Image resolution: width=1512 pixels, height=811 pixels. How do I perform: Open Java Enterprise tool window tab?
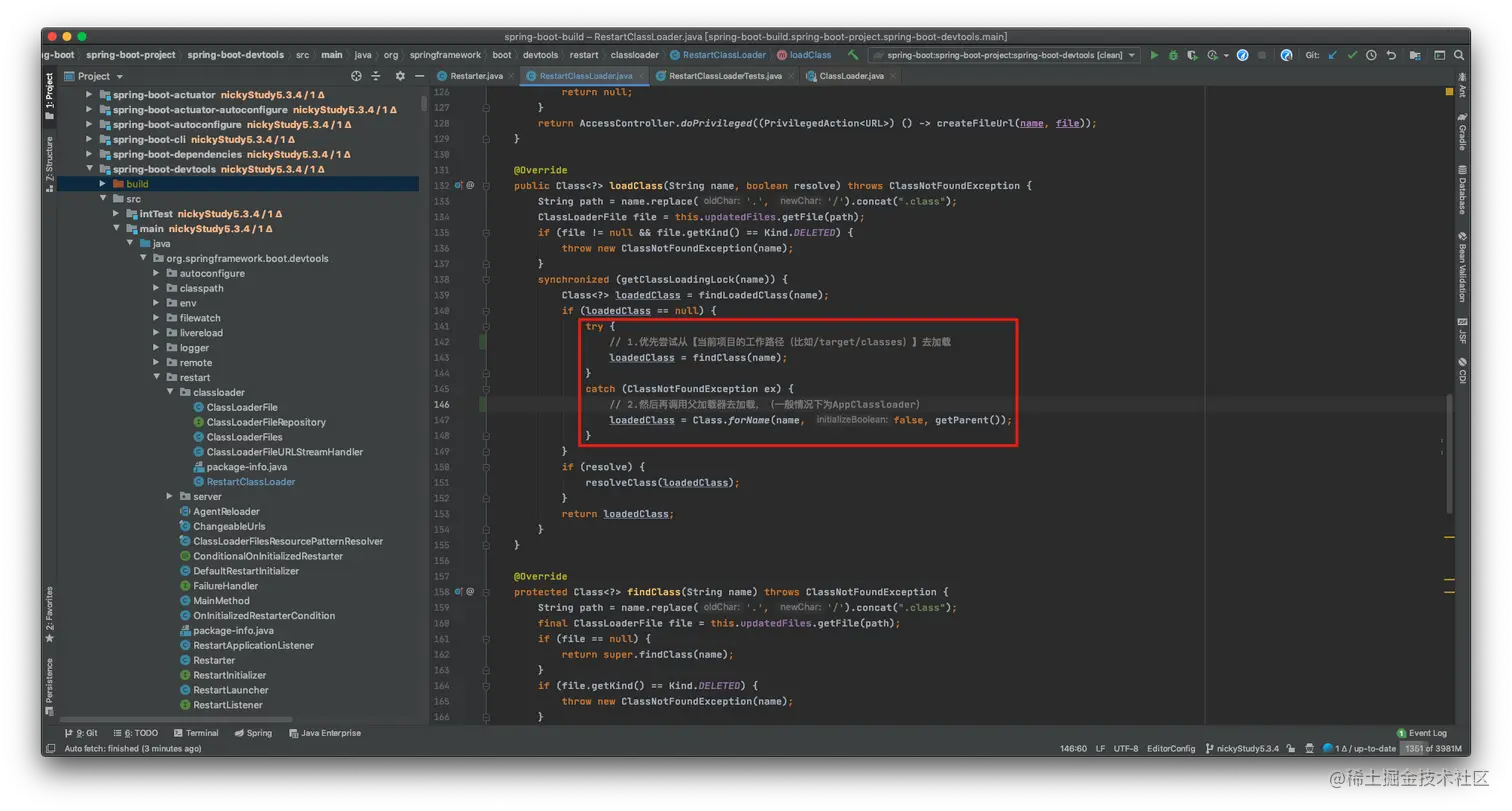point(325,733)
